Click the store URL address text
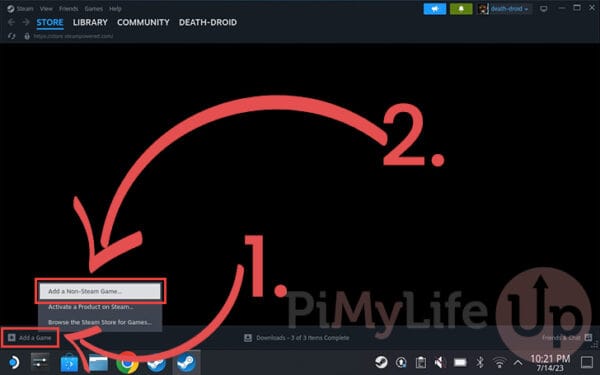This screenshot has height=375, width=600. click(x=73, y=36)
